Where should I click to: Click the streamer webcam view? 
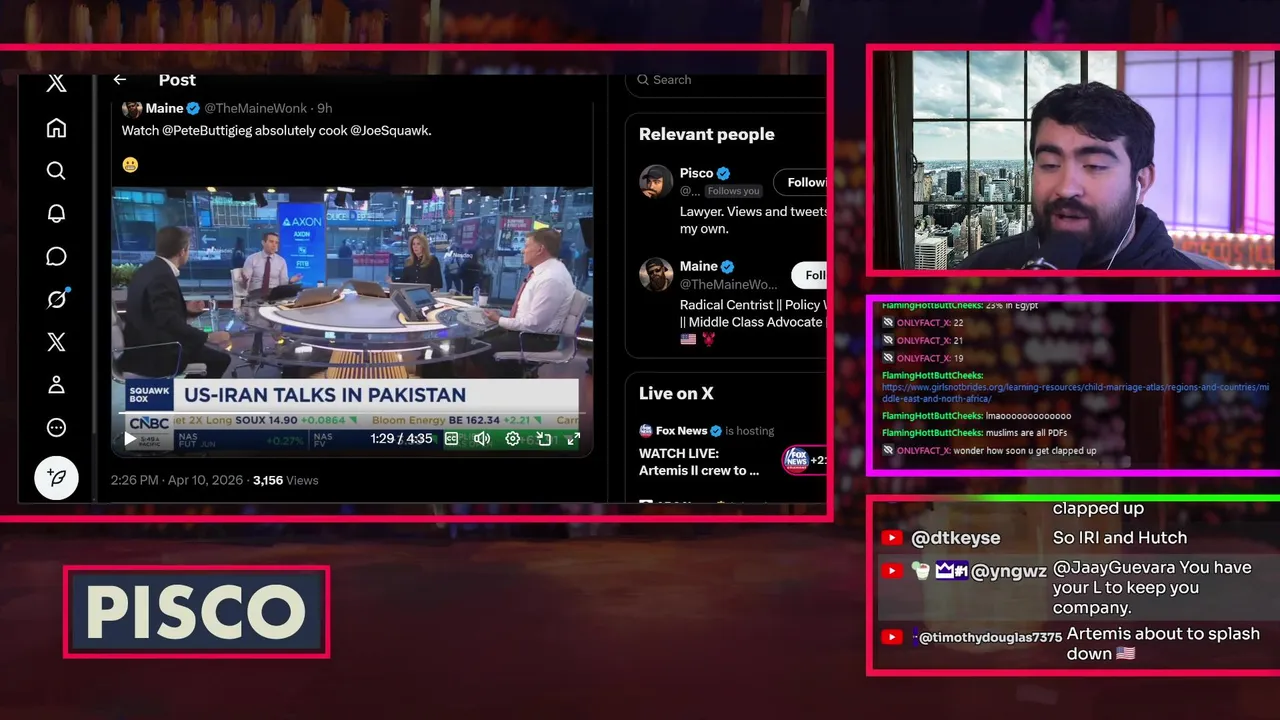1073,160
